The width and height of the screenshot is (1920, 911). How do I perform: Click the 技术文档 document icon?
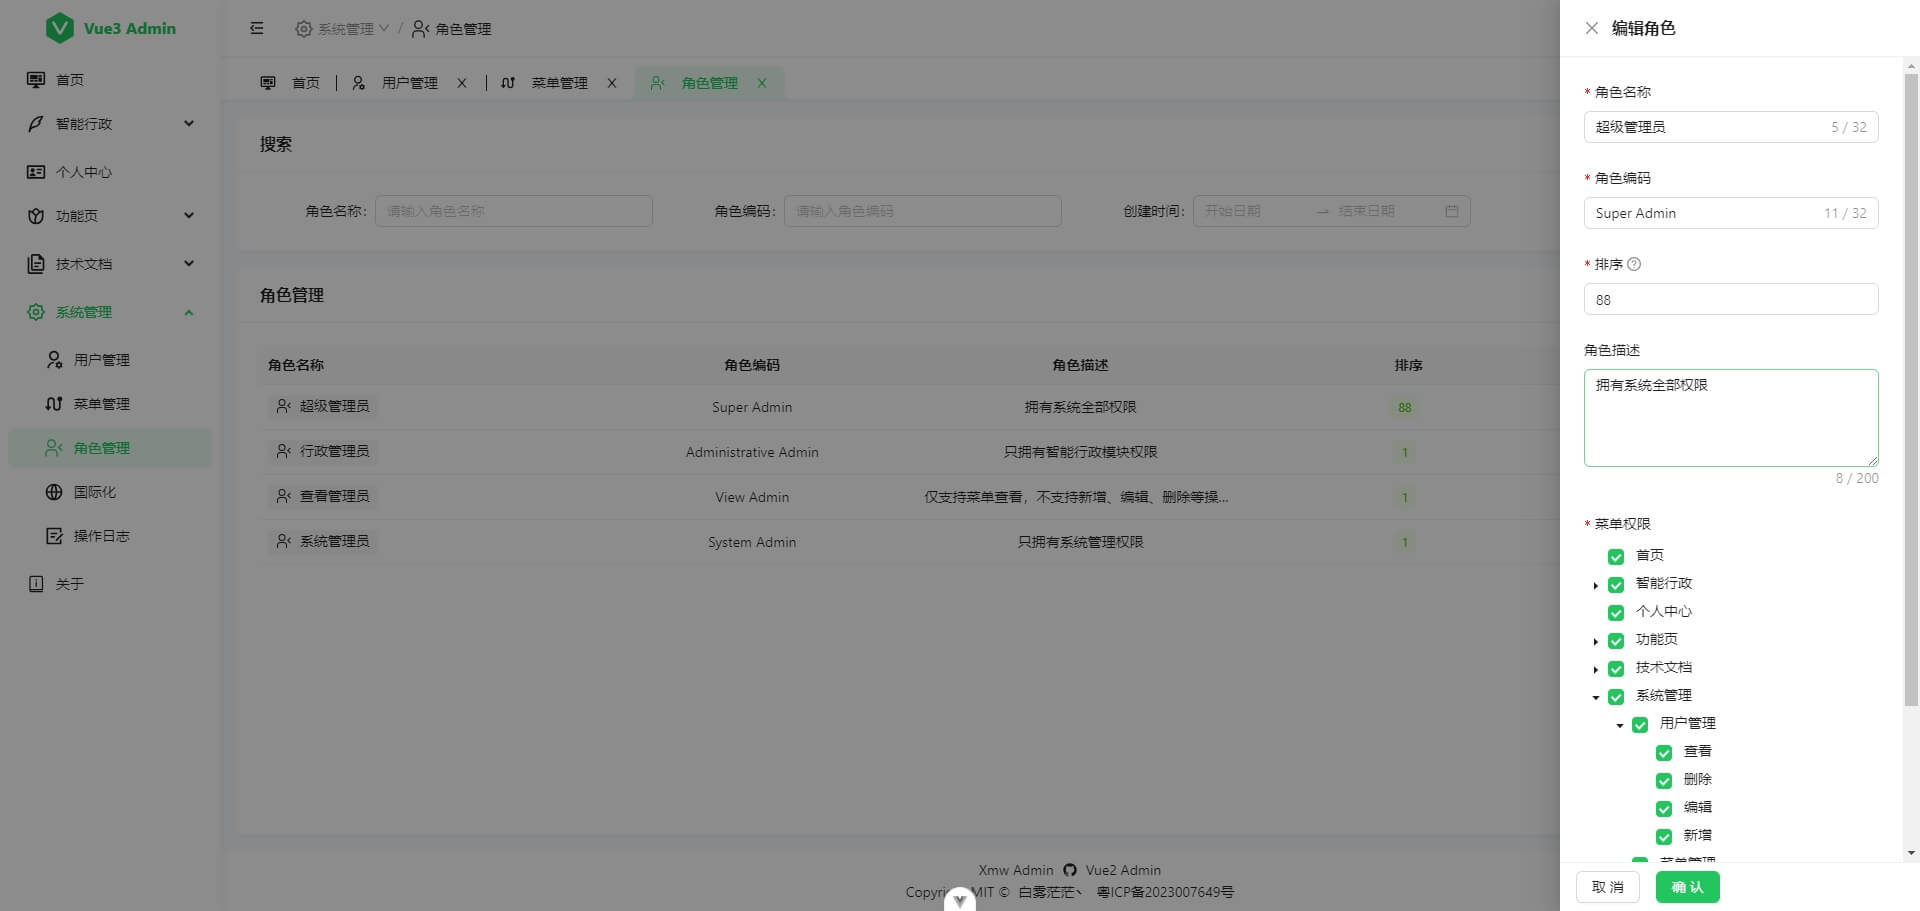coord(36,264)
